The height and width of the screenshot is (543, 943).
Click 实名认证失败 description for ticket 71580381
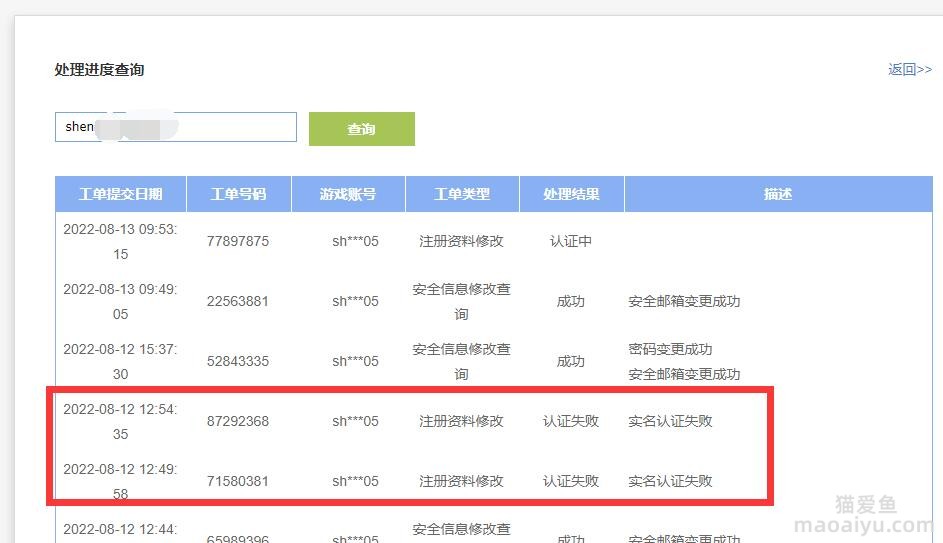pos(670,481)
